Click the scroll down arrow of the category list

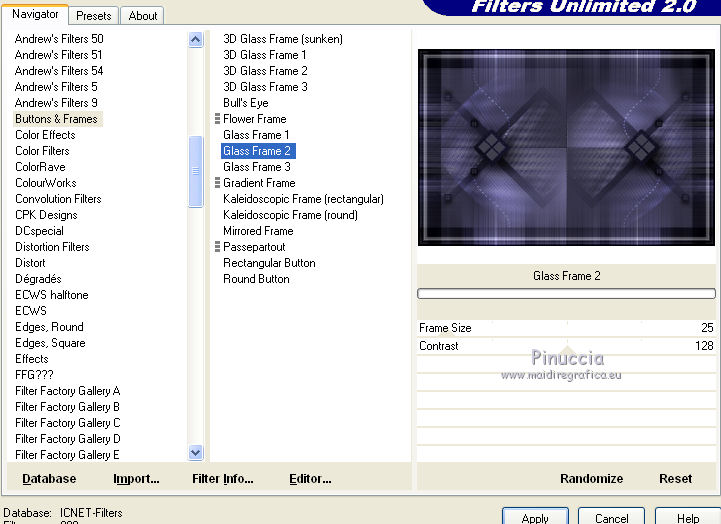point(195,453)
